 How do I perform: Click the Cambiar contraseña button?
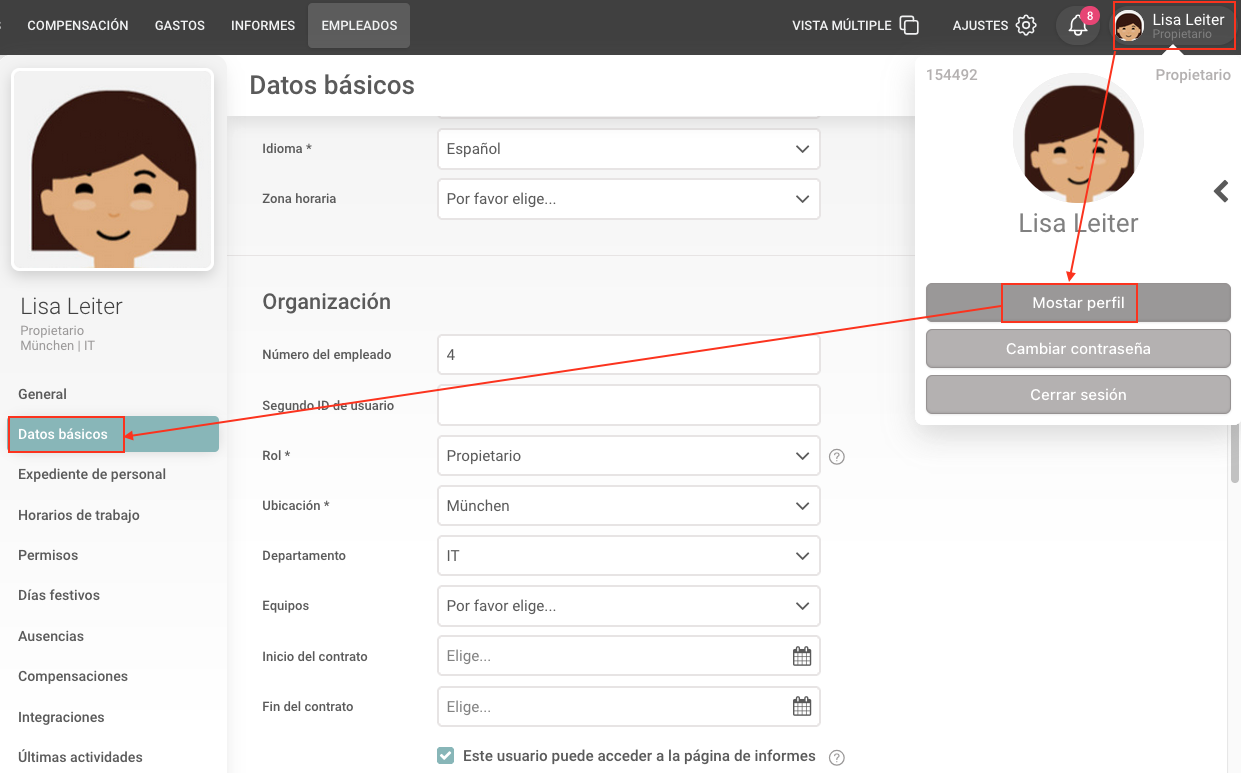(1078, 349)
